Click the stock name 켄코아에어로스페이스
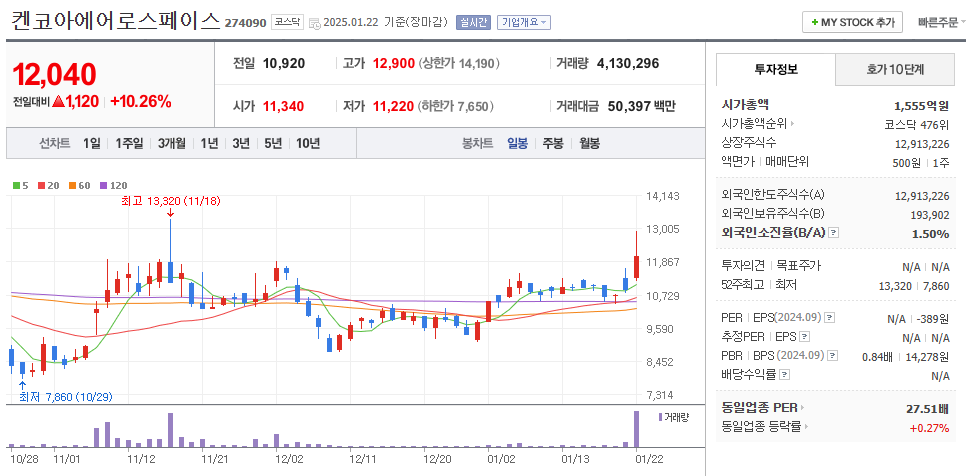The width and height of the screenshot is (976, 476). pos(116,21)
